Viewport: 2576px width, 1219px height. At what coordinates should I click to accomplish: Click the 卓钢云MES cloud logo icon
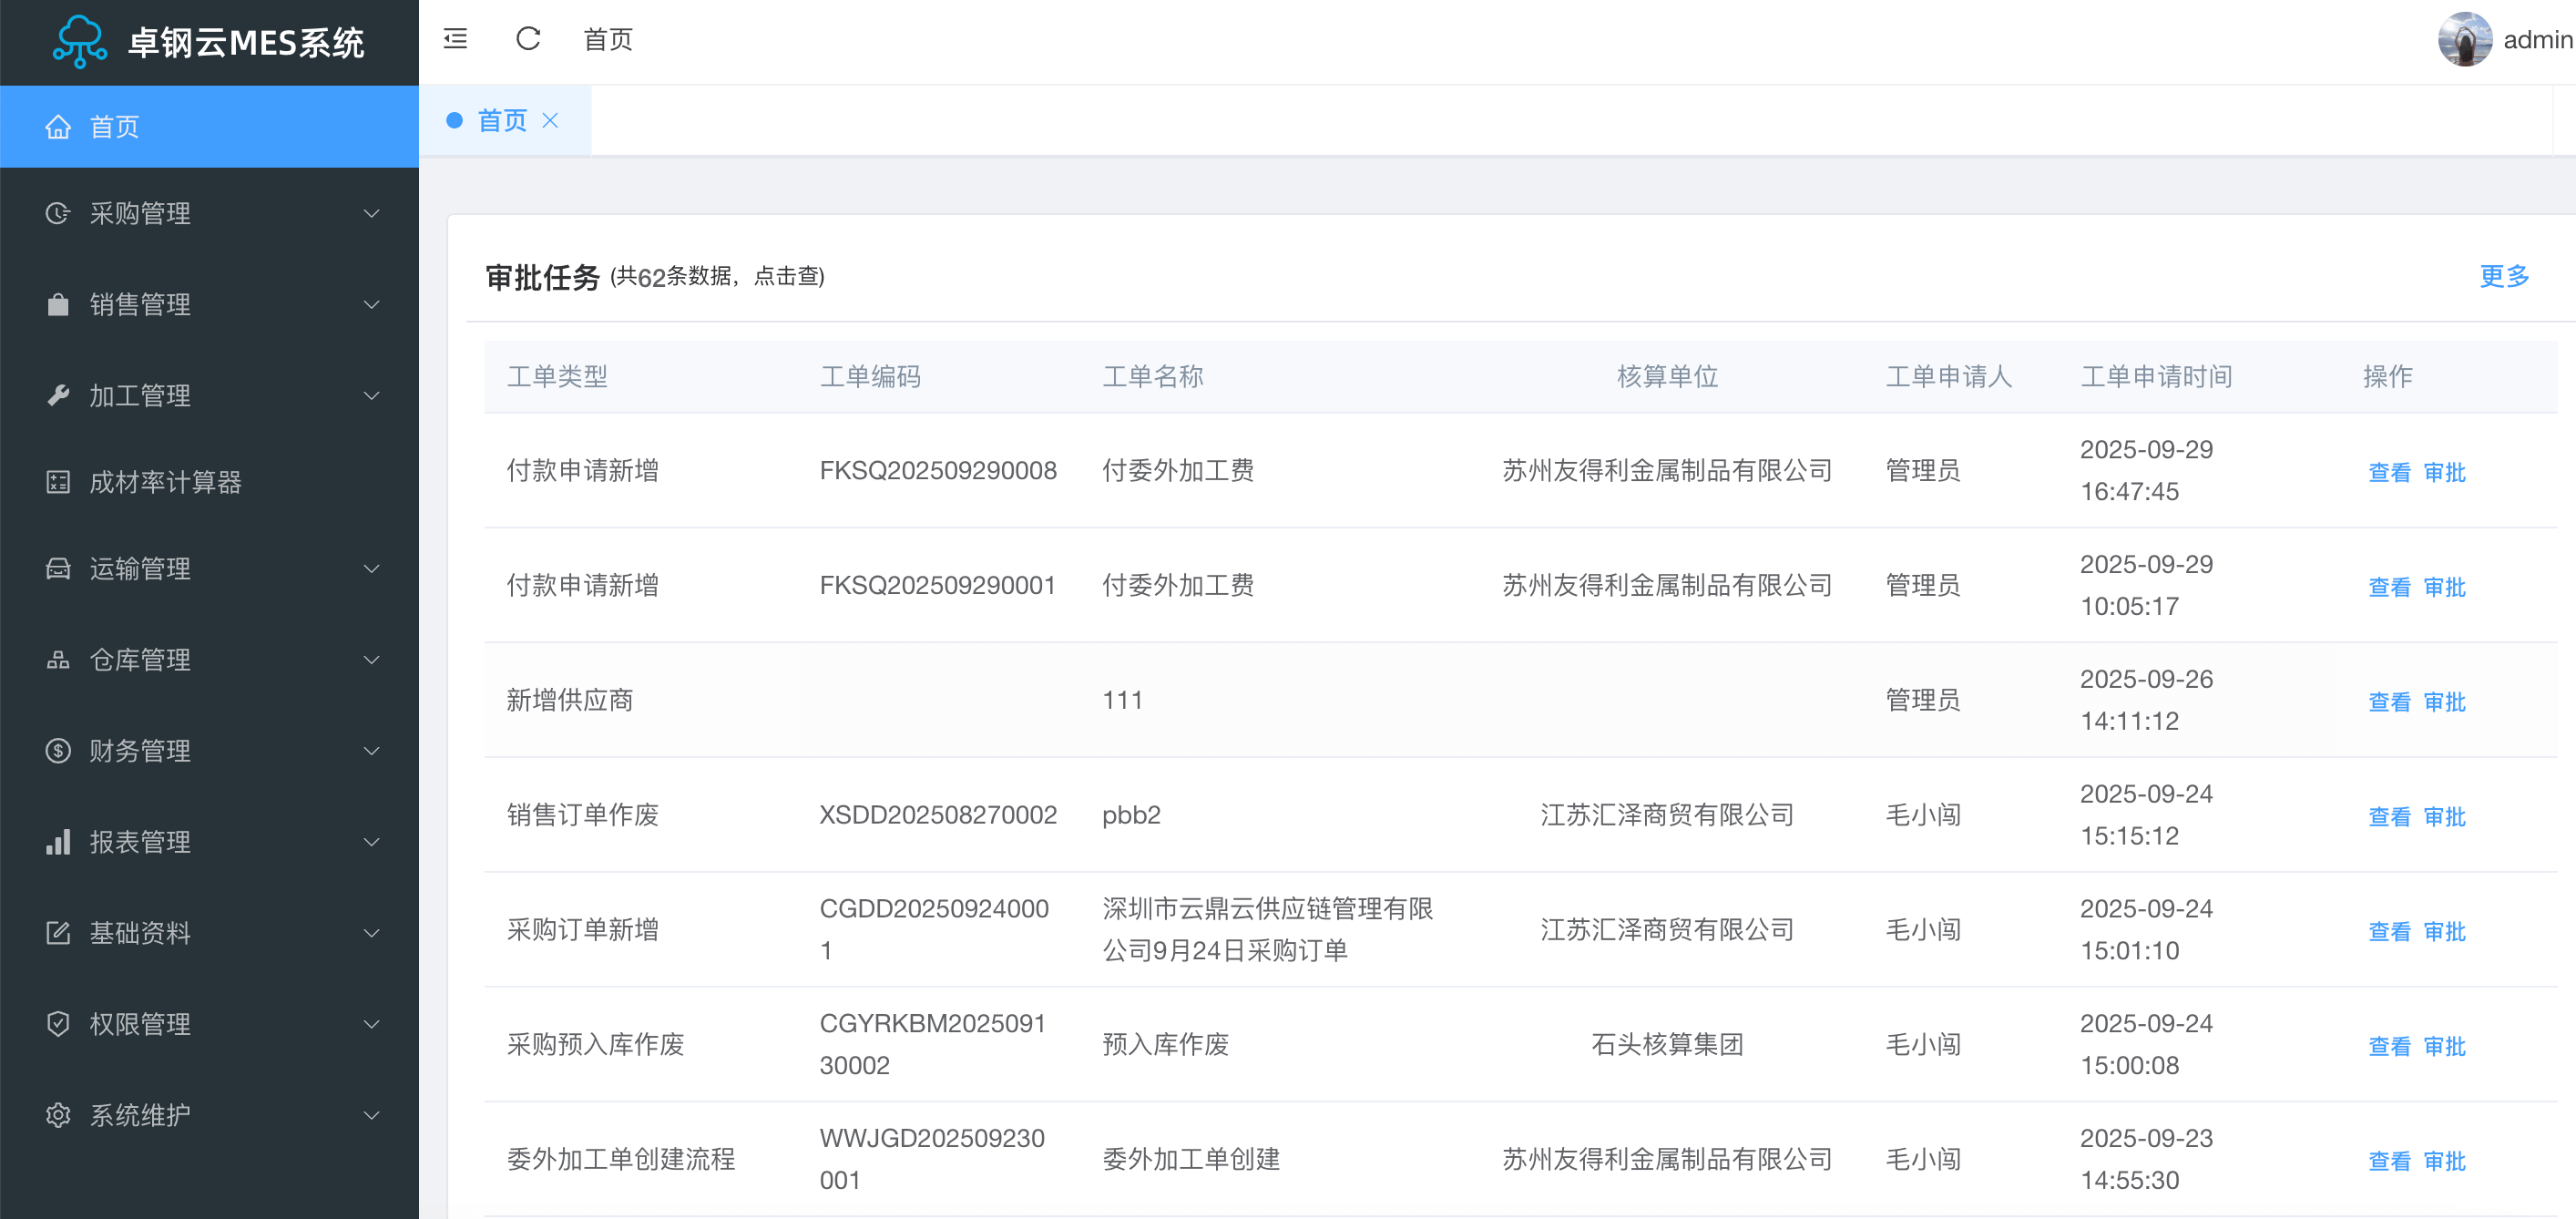(80, 41)
